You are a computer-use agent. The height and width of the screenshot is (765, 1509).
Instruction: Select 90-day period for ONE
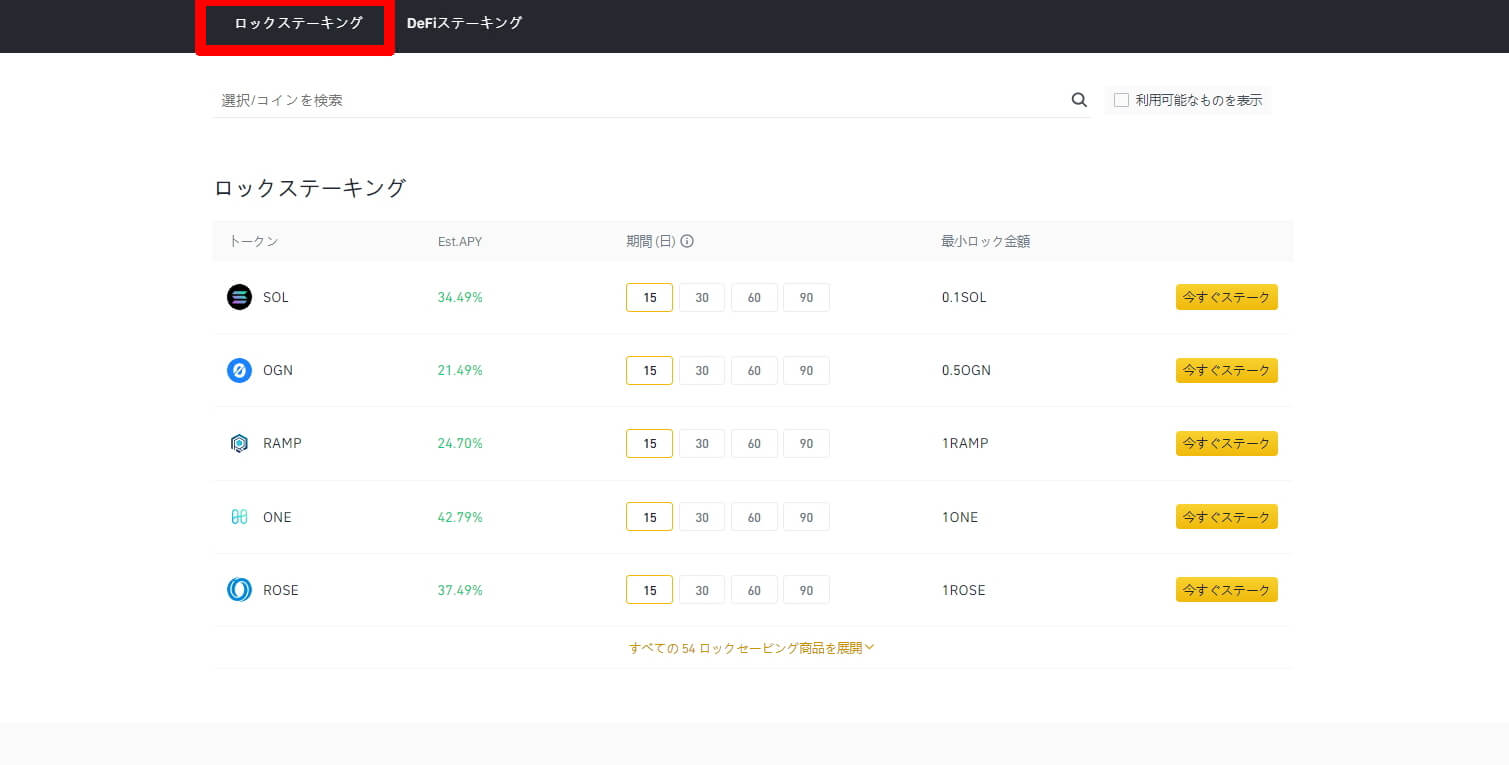[x=806, y=517]
